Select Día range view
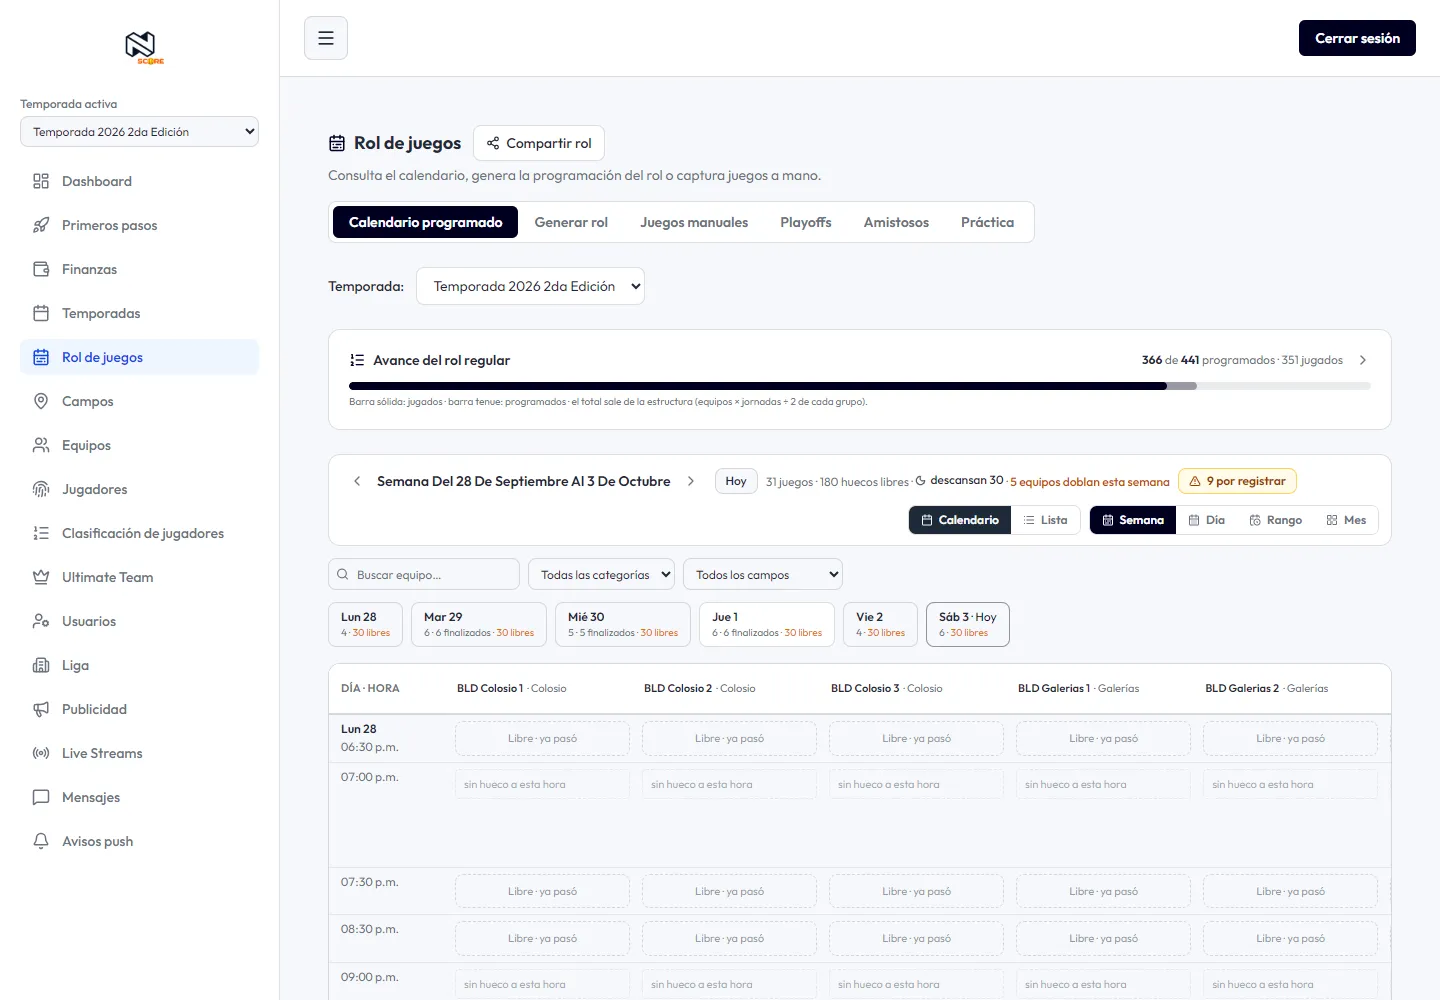This screenshot has height=1000, width=1440. pyautogui.click(x=1206, y=520)
